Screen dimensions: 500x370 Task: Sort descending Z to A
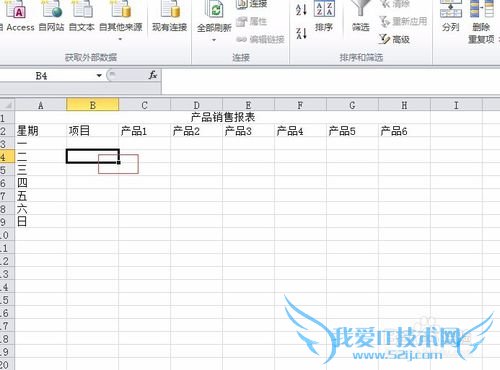[x=301, y=33]
